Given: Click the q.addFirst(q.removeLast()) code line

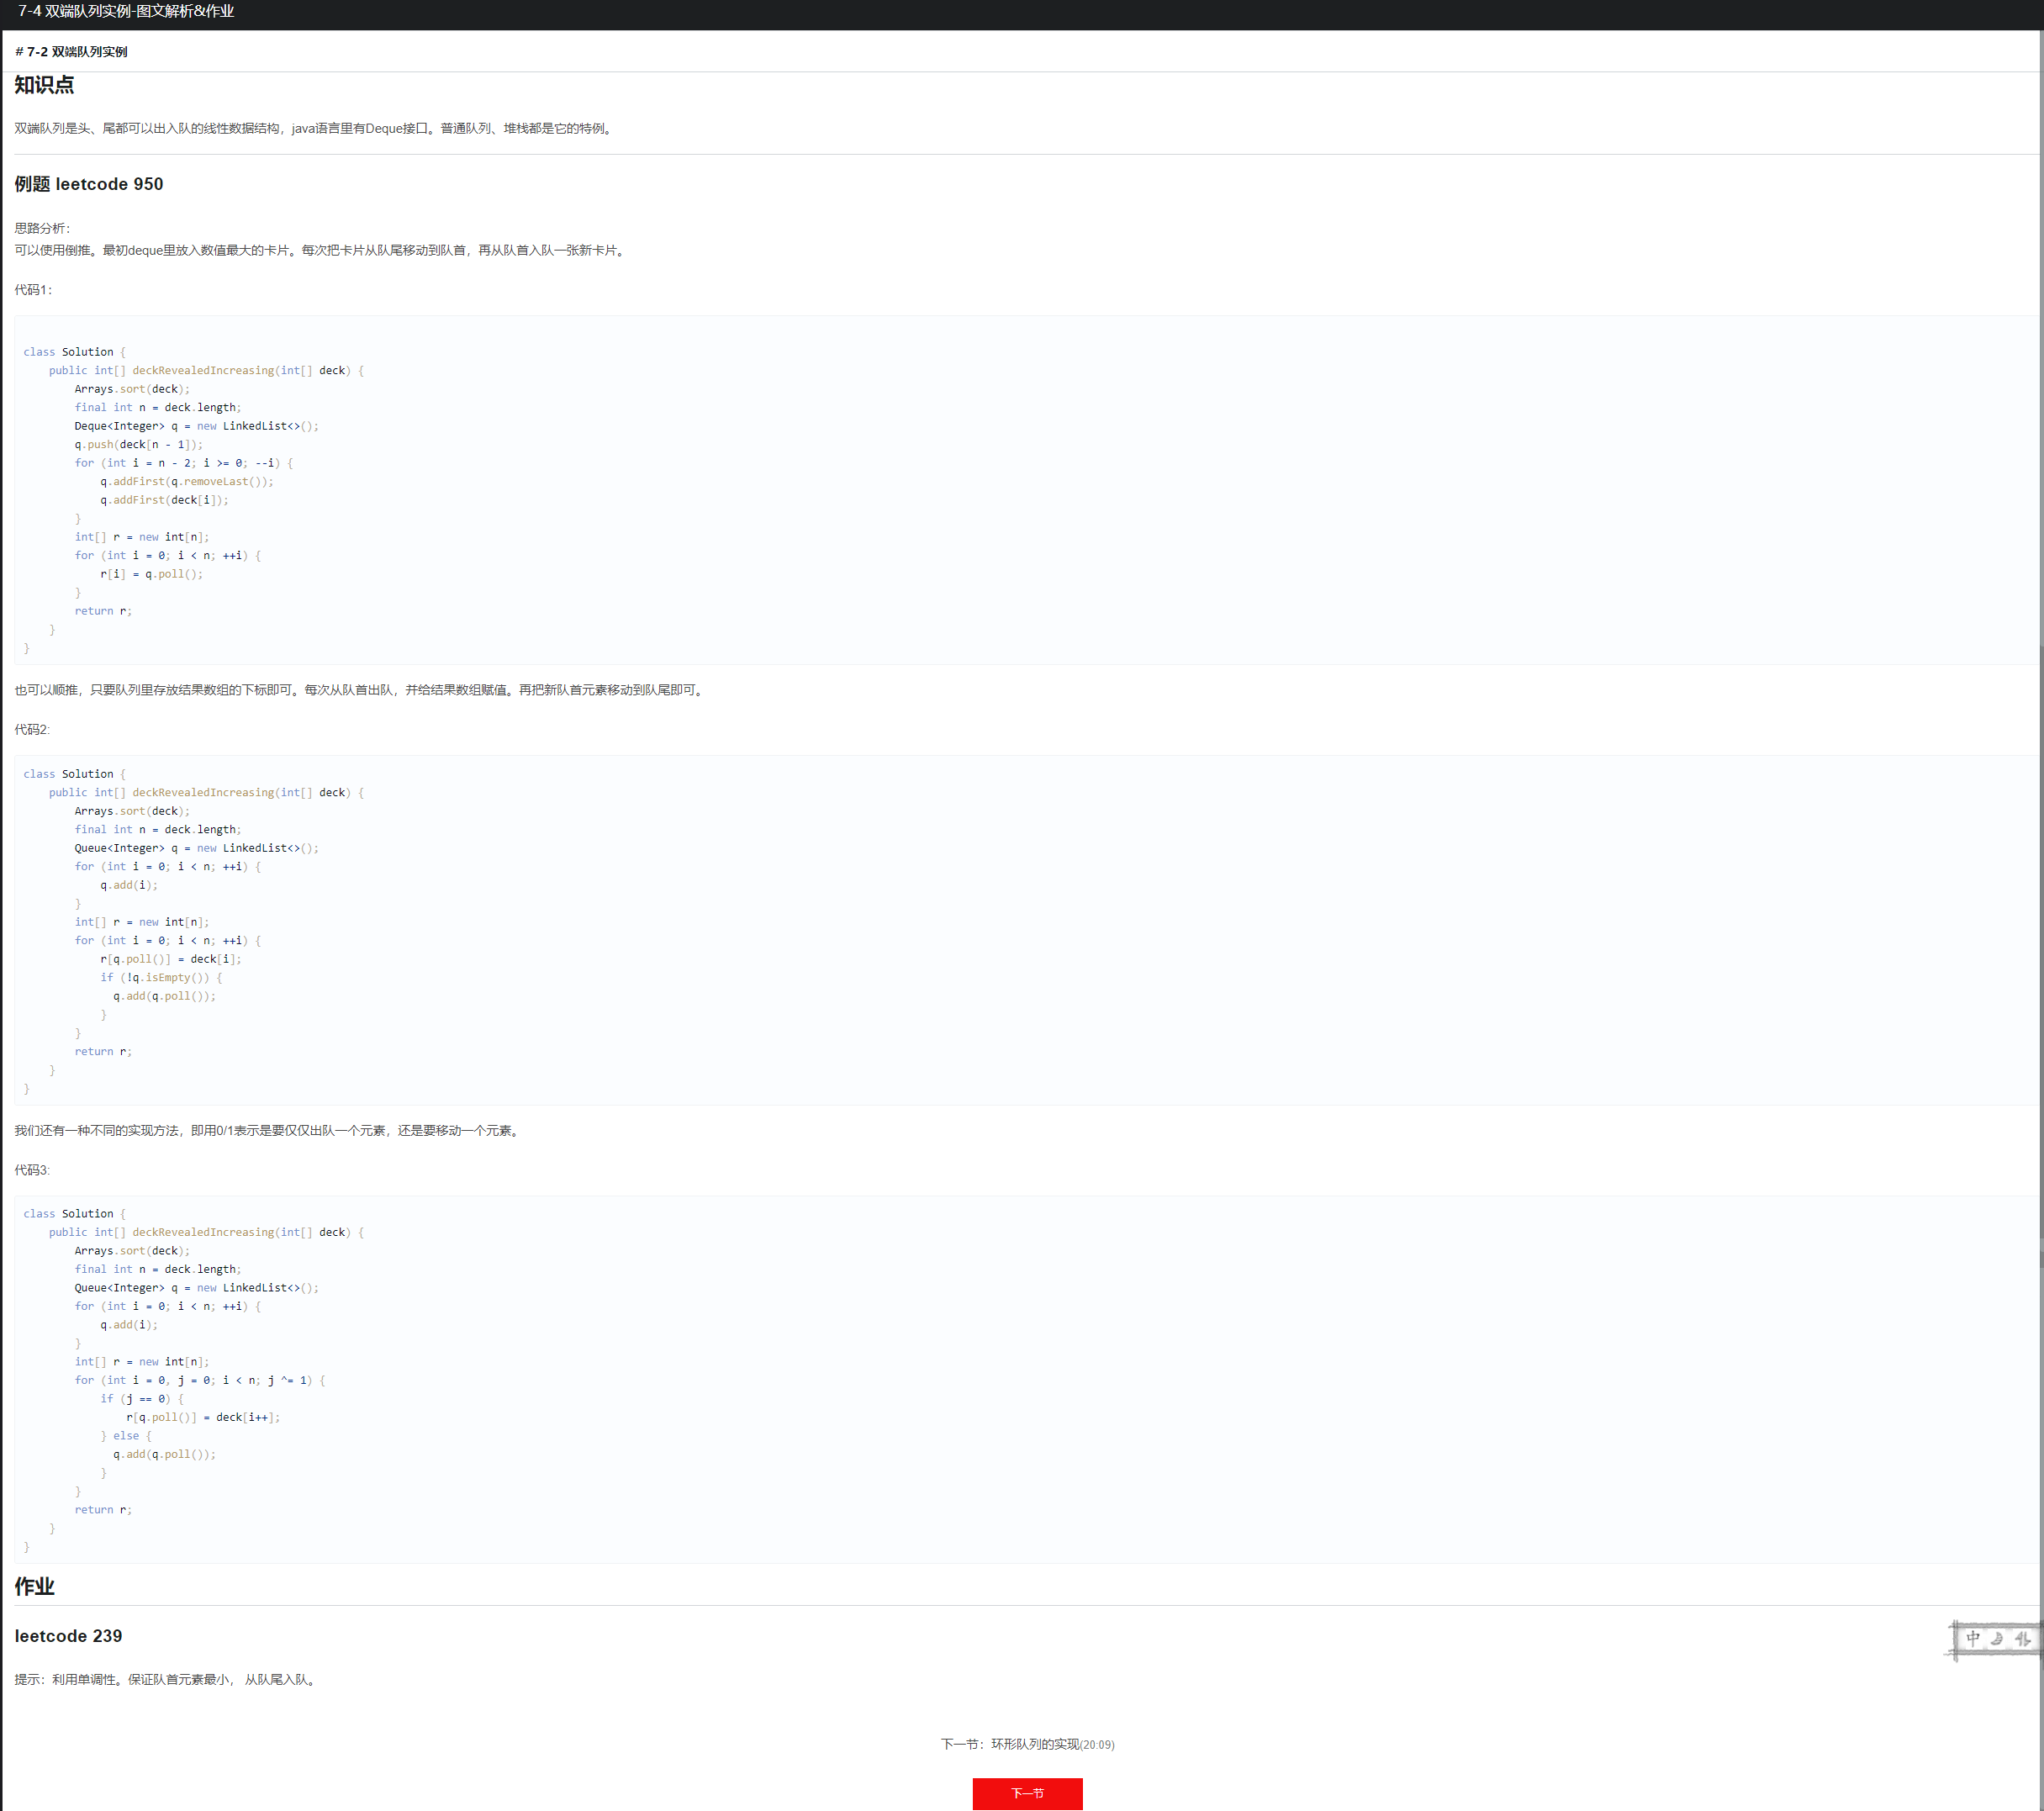Looking at the screenshot, I should [x=186, y=482].
